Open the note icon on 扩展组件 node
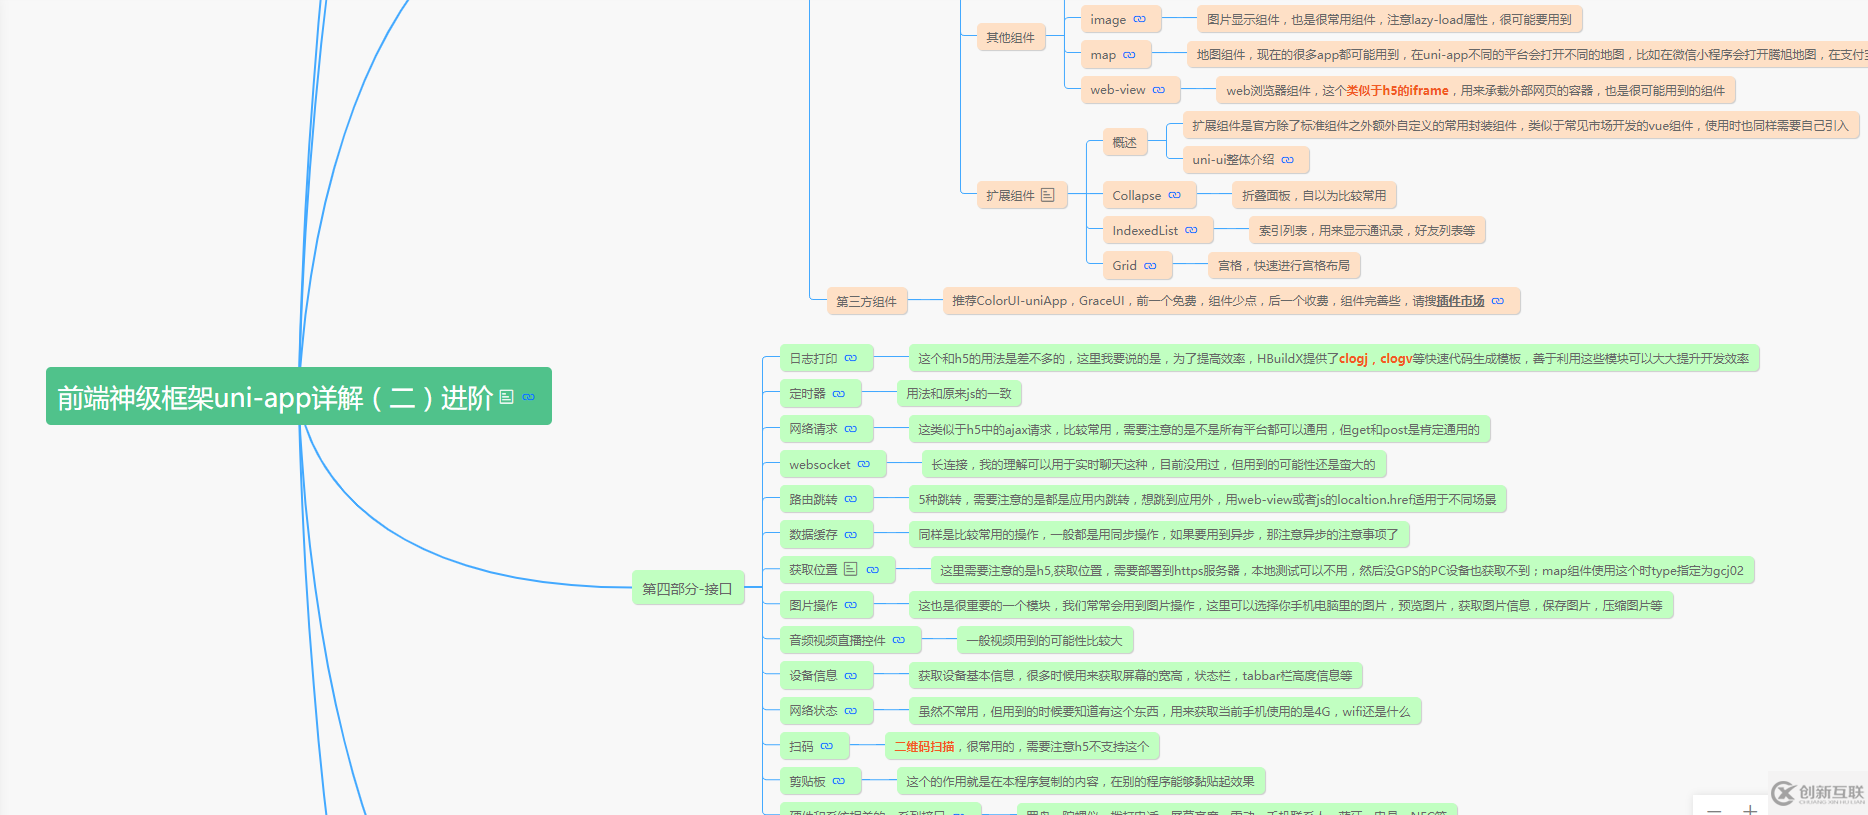The width and height of the screenshot is (1868, 815). click(x=1048, y=195)
